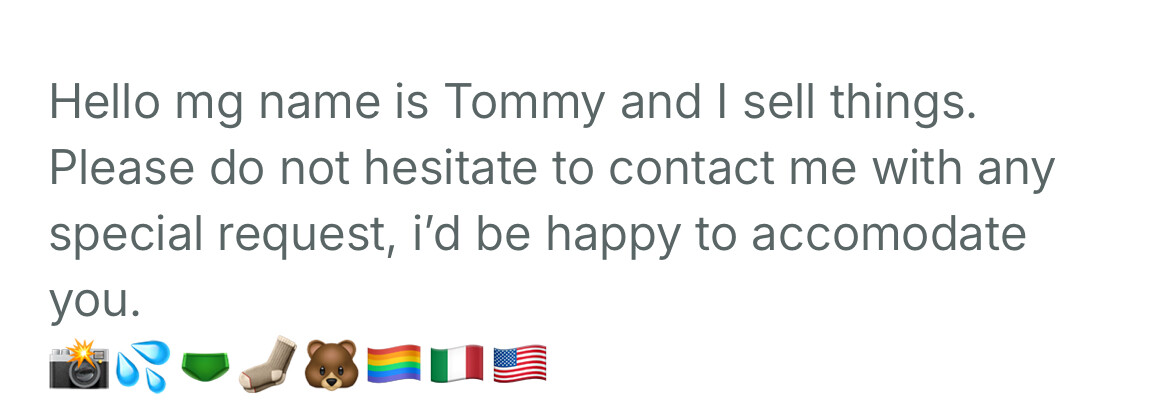Click the rainbow pride flag emoji
Viewport: 1170px width, 409px height.
395,364
